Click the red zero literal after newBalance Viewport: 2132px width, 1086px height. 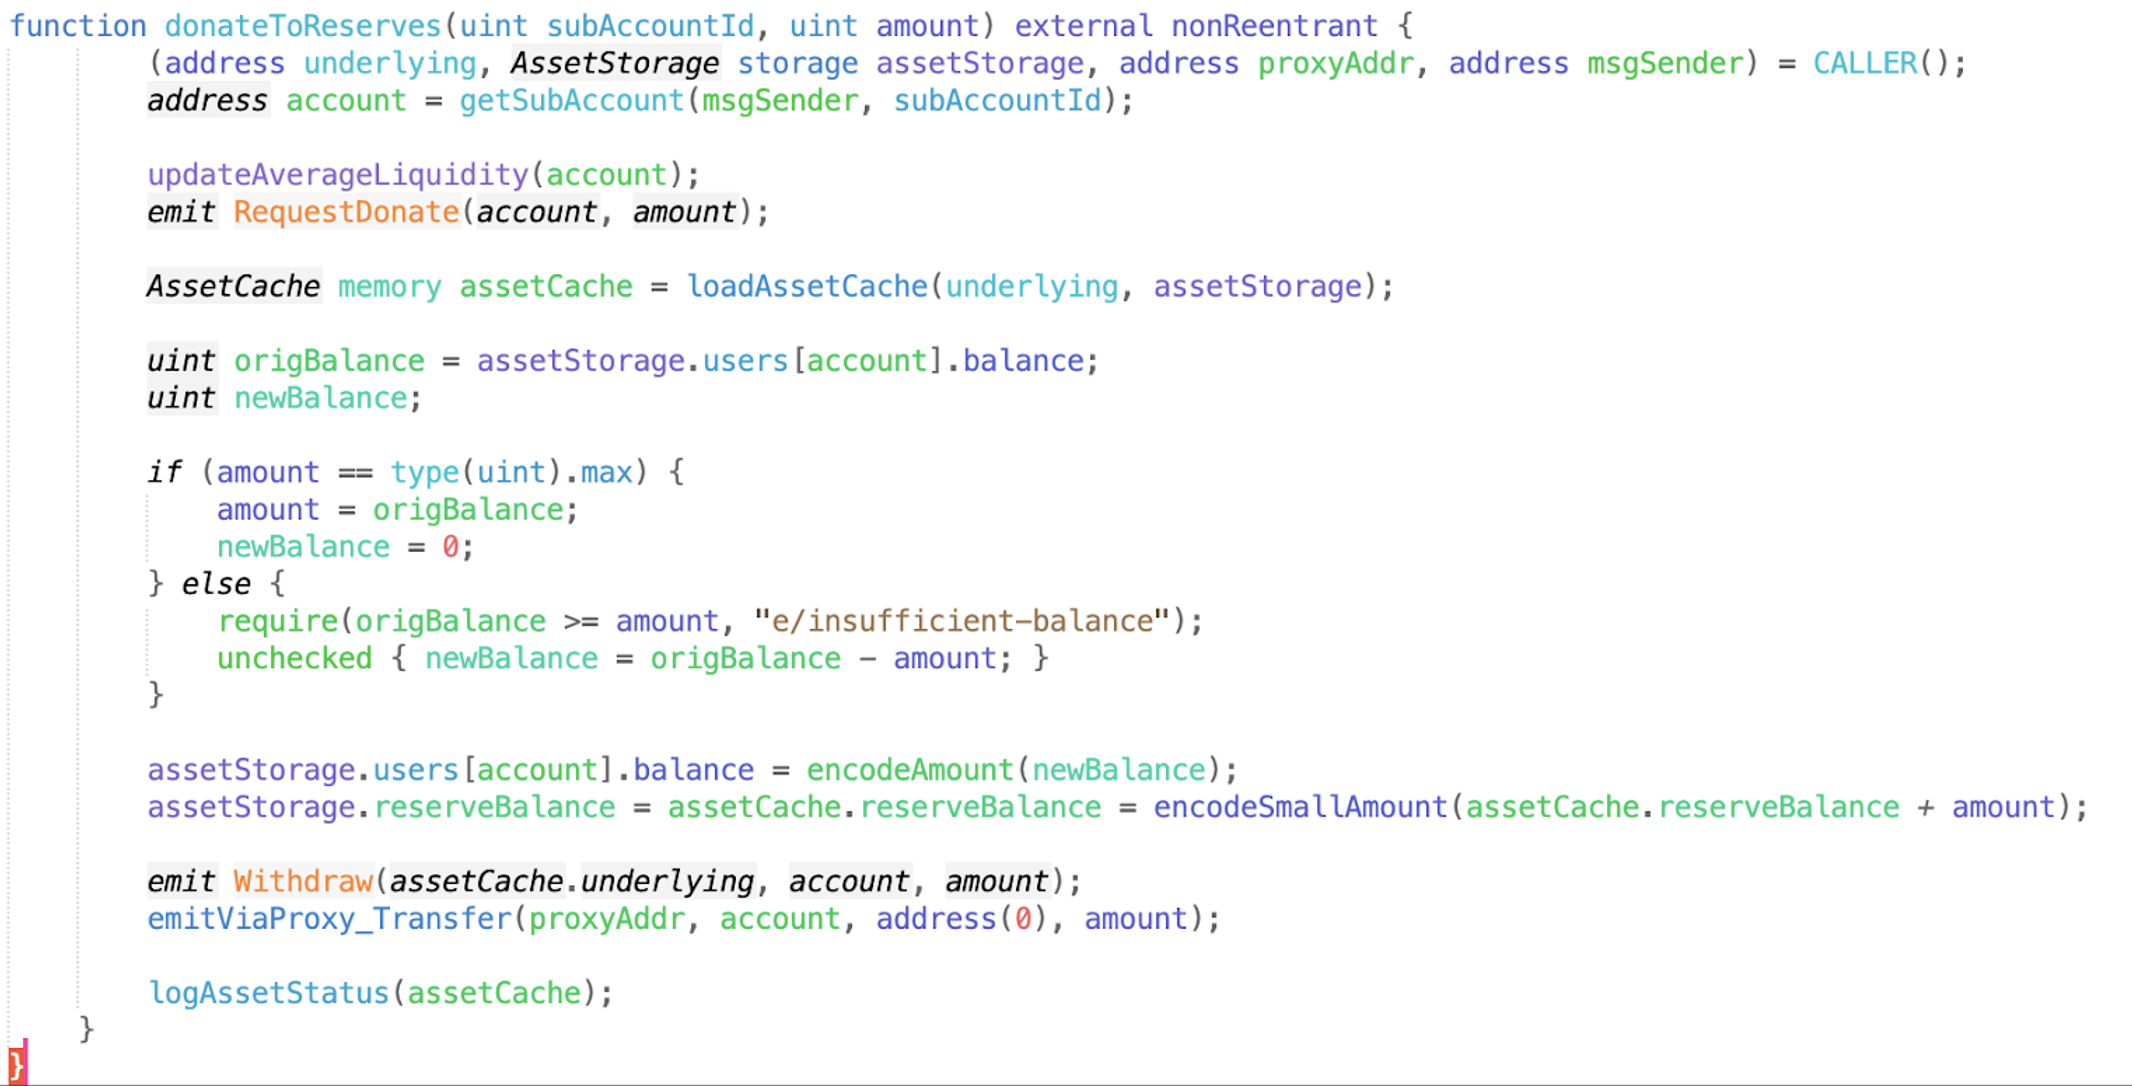[x=450, y=547]
